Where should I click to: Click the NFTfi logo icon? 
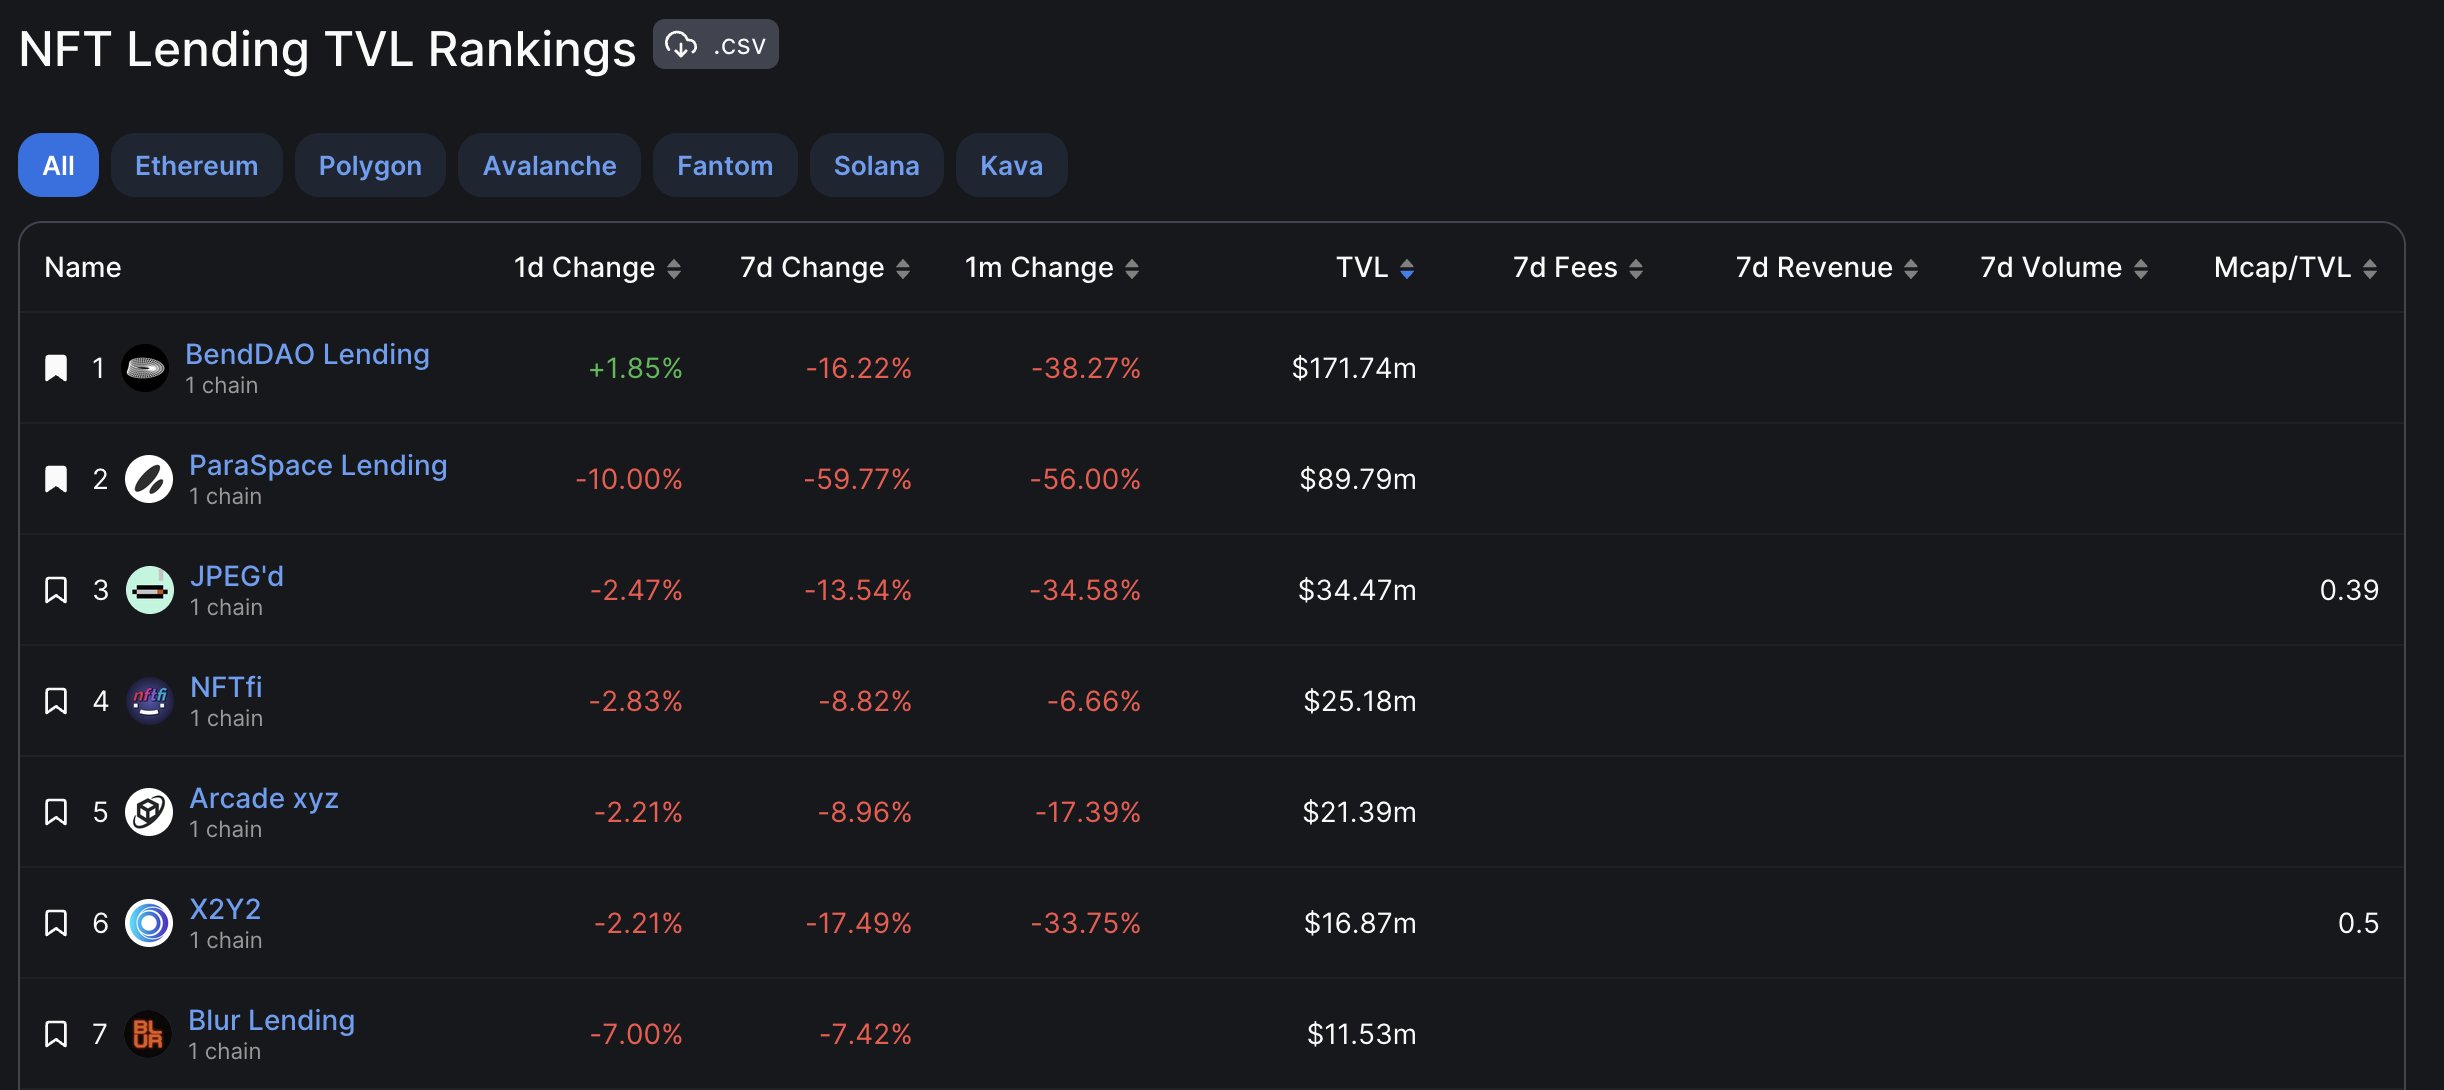click(x=150, y=701)
